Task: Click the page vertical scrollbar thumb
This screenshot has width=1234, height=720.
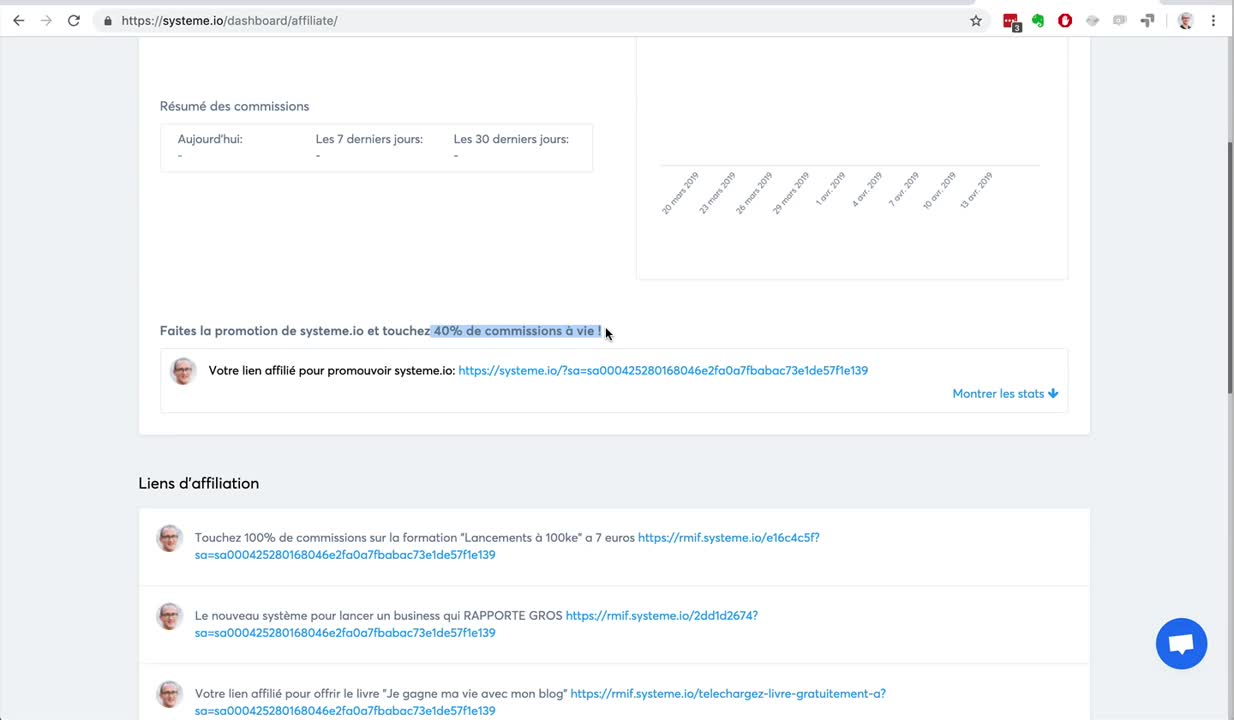Action: click(1229, 270)
